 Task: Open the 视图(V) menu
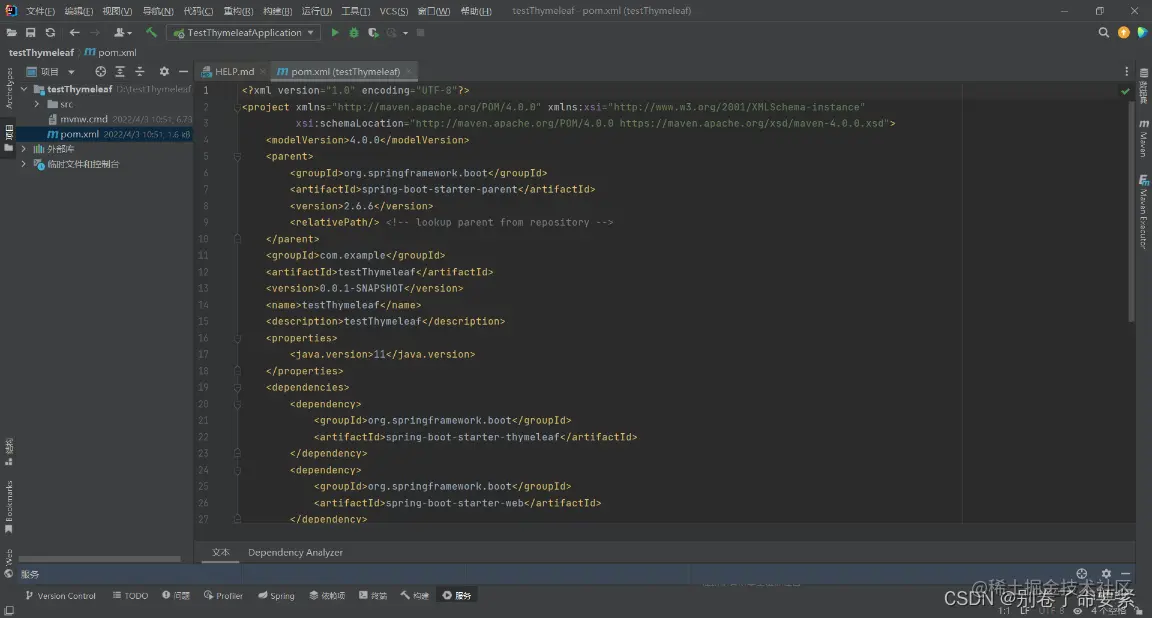coord(117,11)
